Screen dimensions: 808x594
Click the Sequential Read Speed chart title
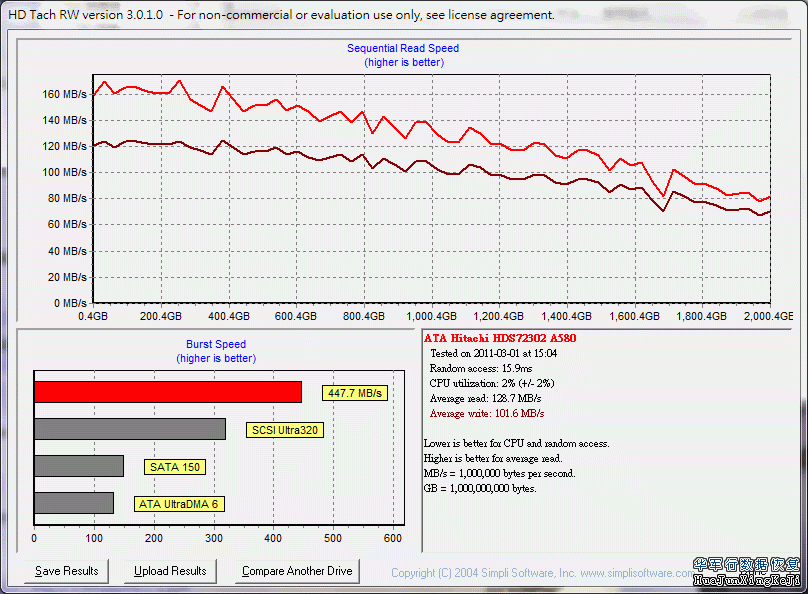click(x=403, y=48)
